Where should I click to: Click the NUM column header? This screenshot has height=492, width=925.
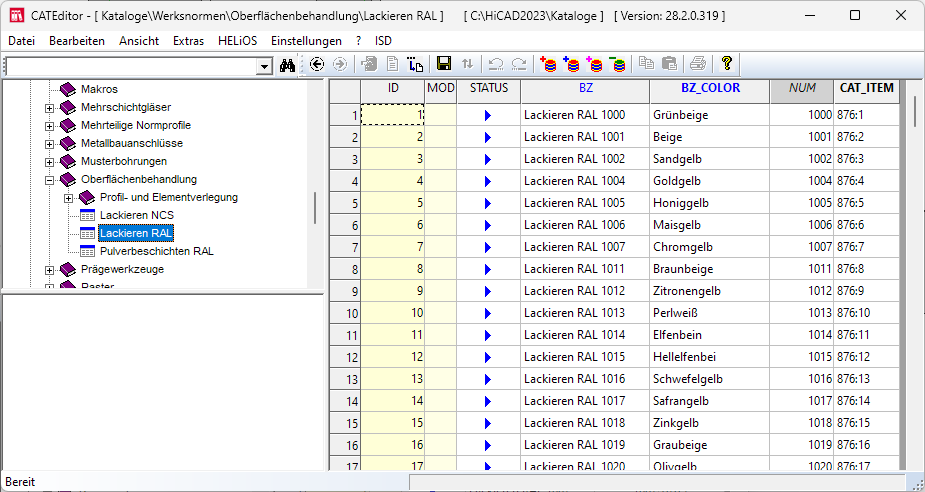(x=801, y=89)
